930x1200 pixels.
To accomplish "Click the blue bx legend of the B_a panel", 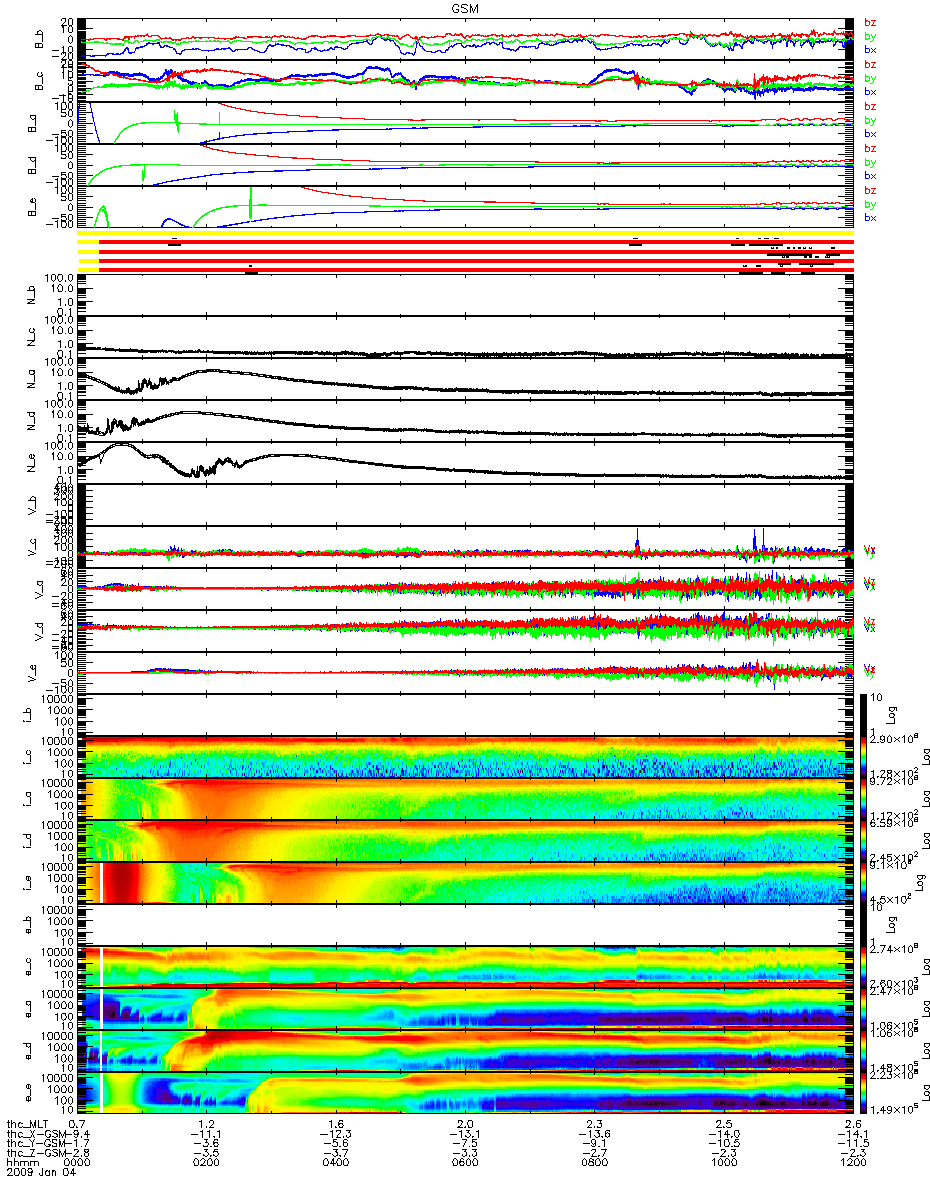I will [870, 133].
